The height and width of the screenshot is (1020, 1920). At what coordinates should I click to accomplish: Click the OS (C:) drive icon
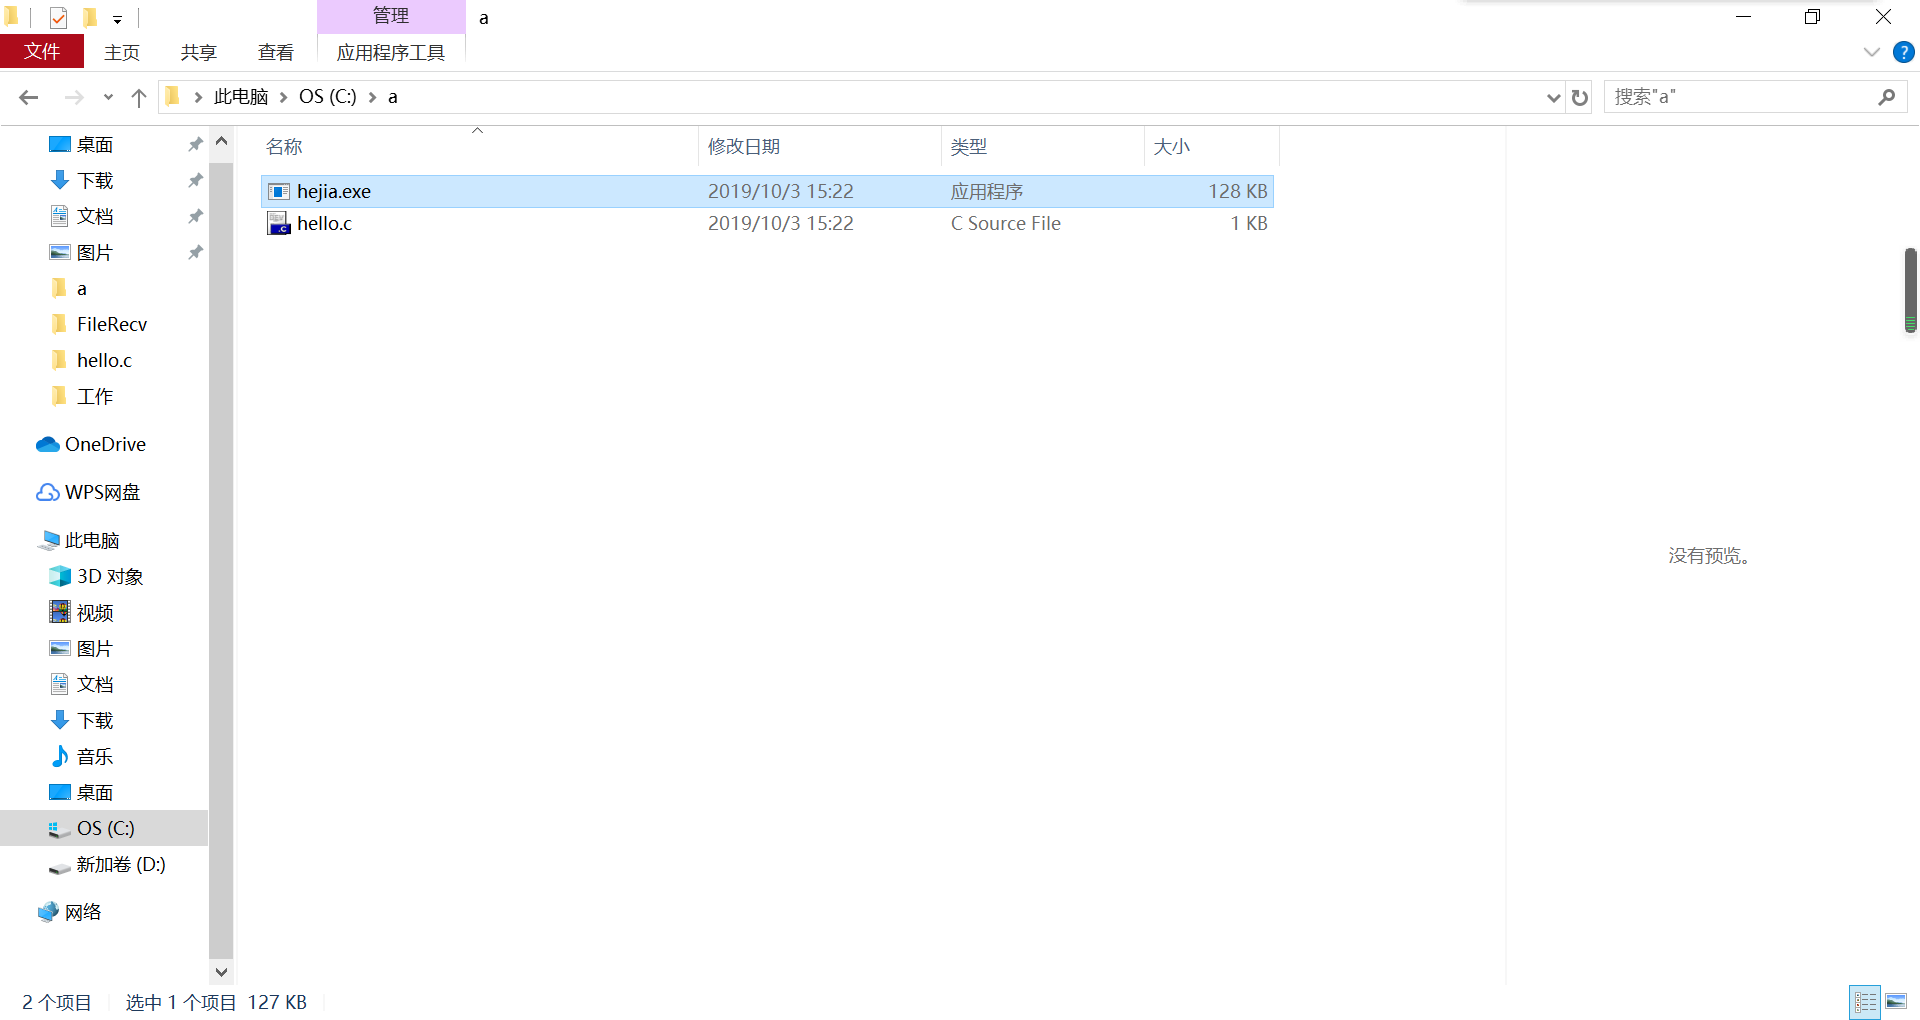point(60,829)
